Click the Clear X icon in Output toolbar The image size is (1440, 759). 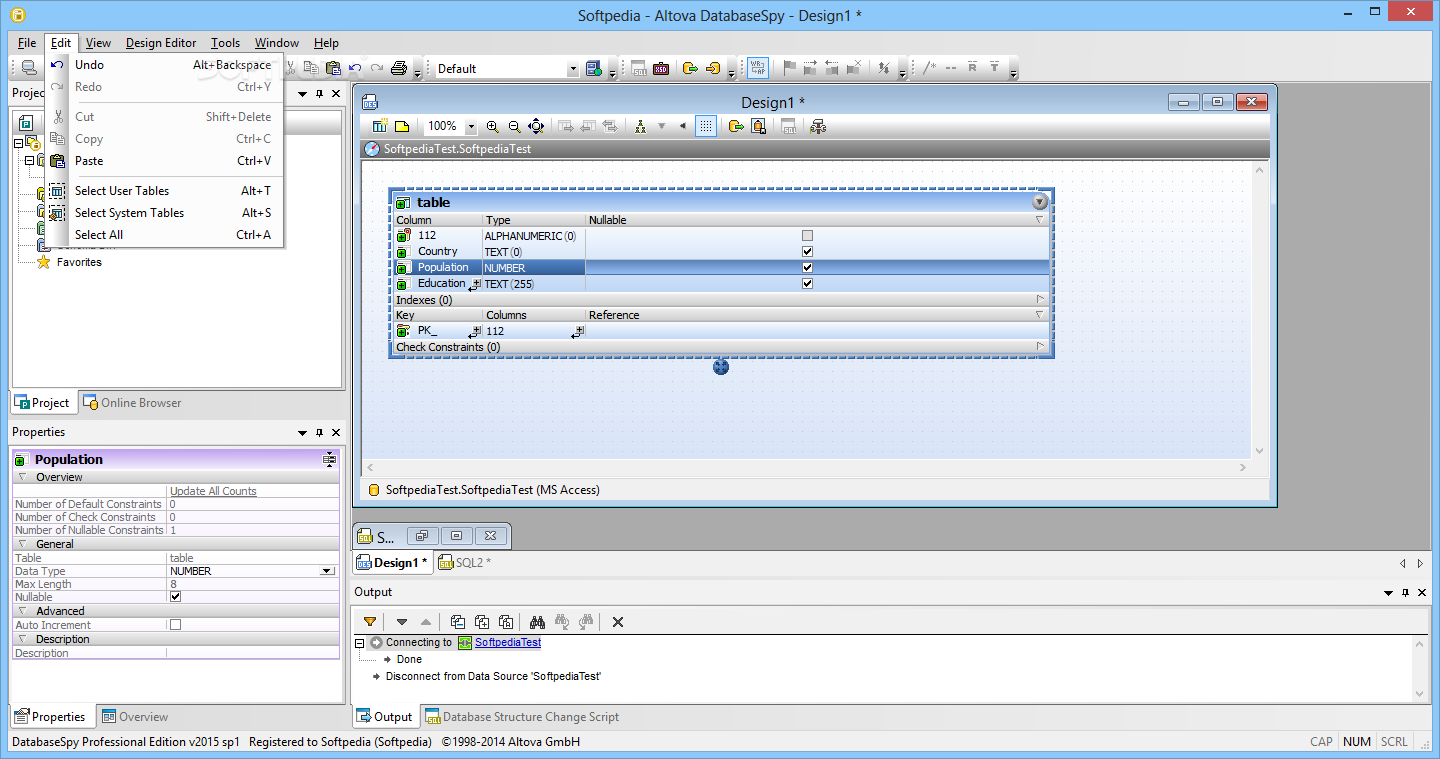tap(618, 622)
